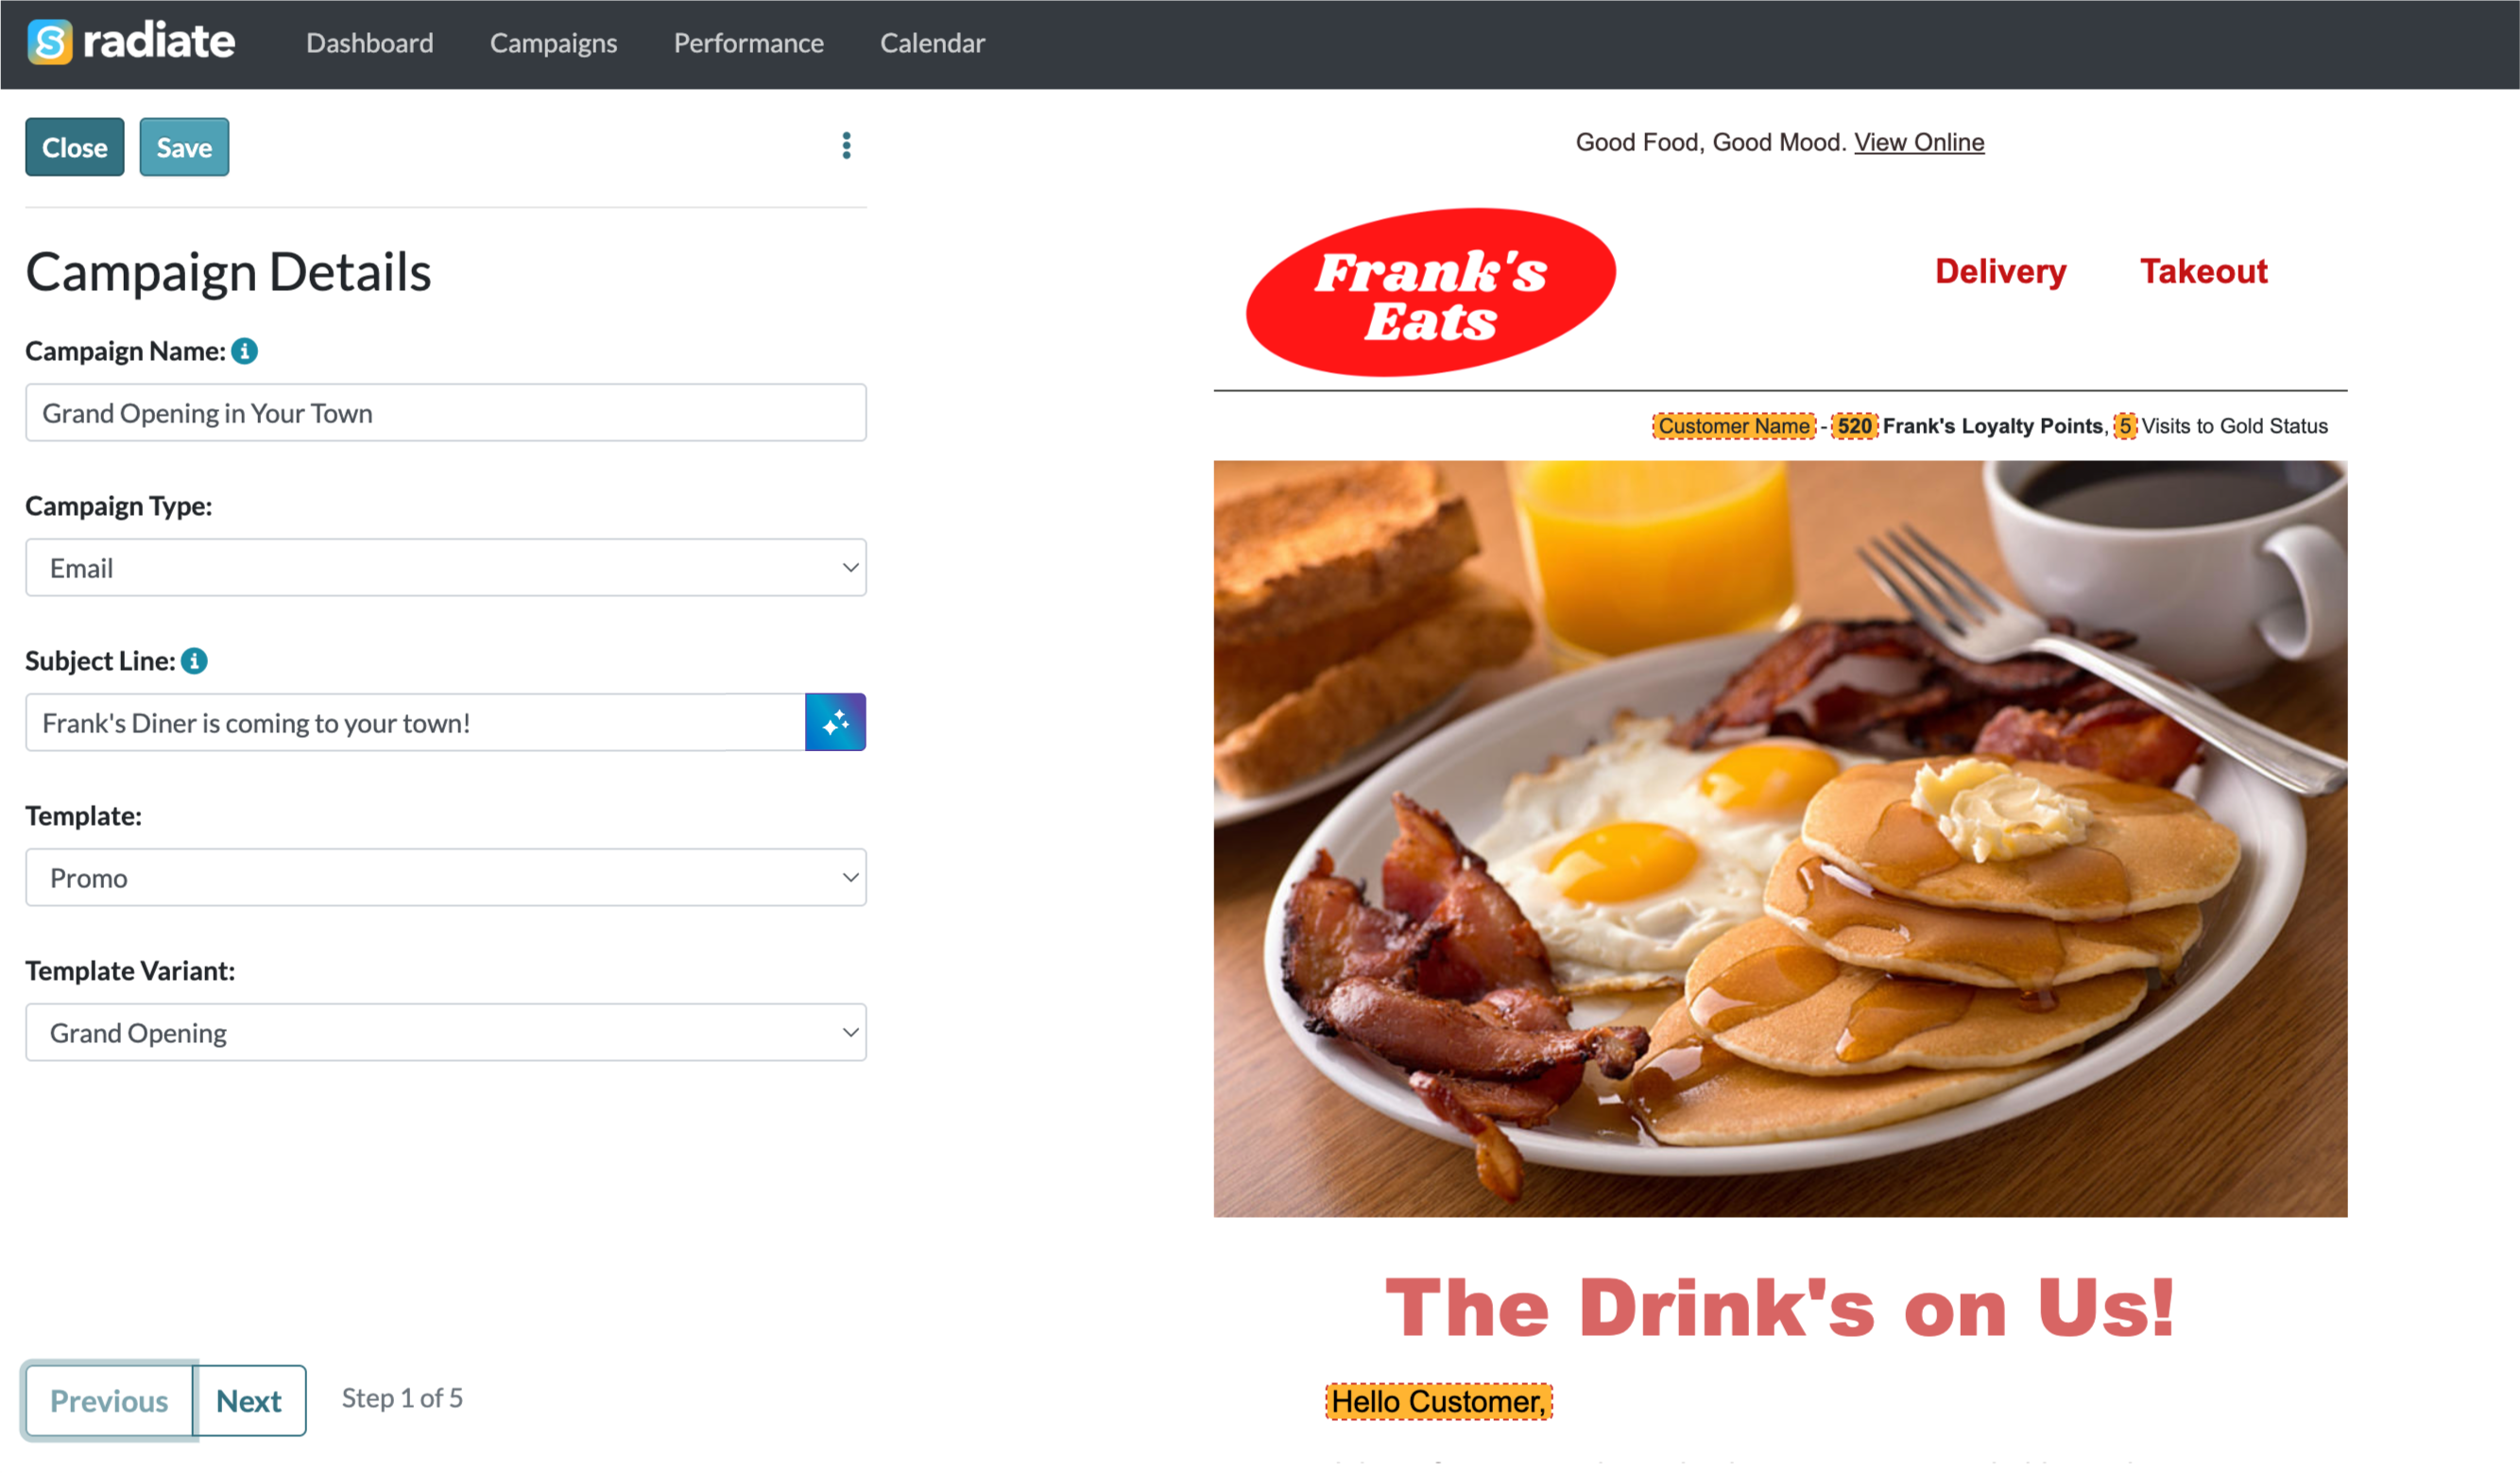Go to the Campaigns menu item
This screenshot has width=2520, height=1473.
point(553,43)
